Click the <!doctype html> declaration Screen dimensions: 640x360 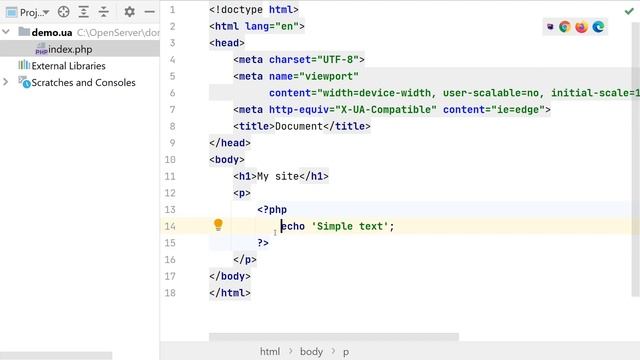coord(254,9)
